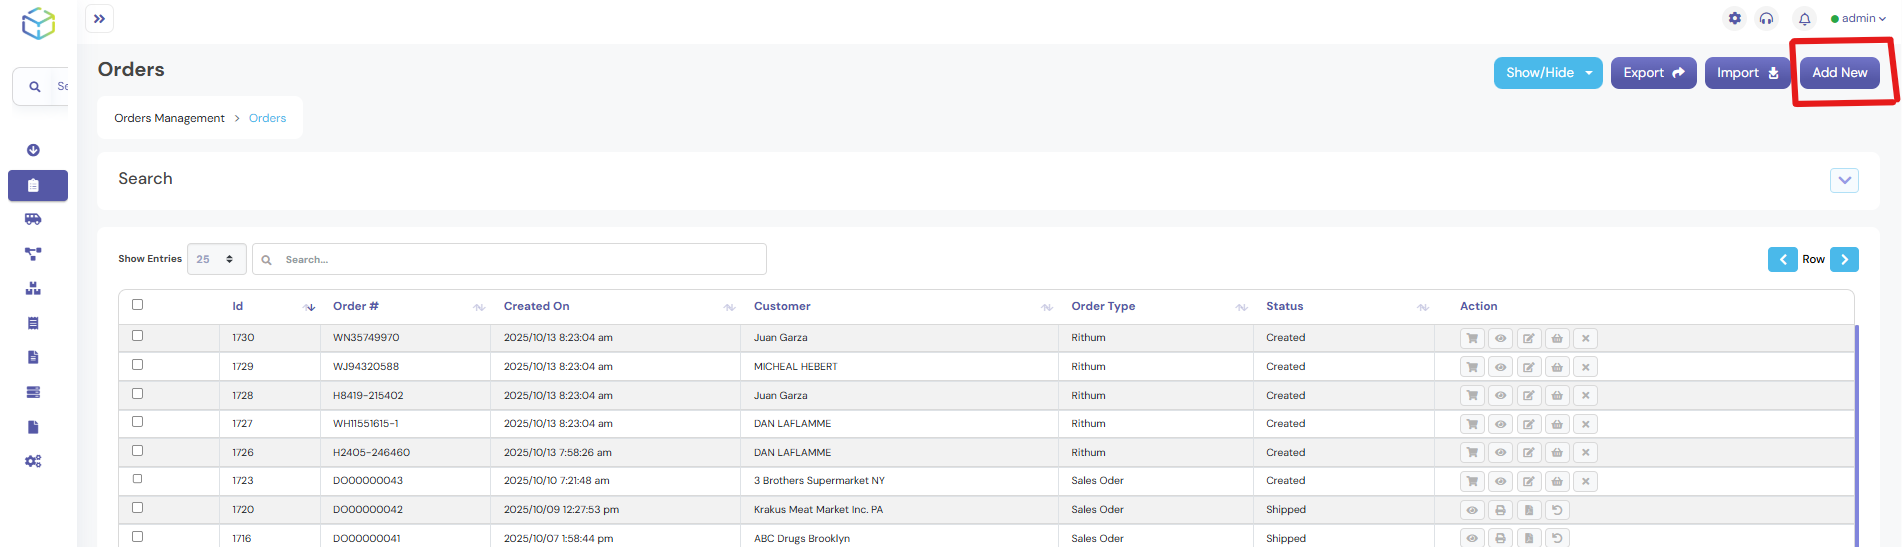Click the basket icon for order H8419-215402
Screen dimensions: 1902x547
point(1557,396)
